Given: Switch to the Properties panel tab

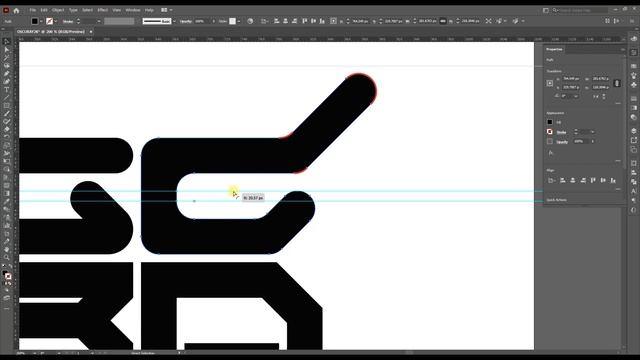Looking at the screenshot, I should tap(554, 49).
